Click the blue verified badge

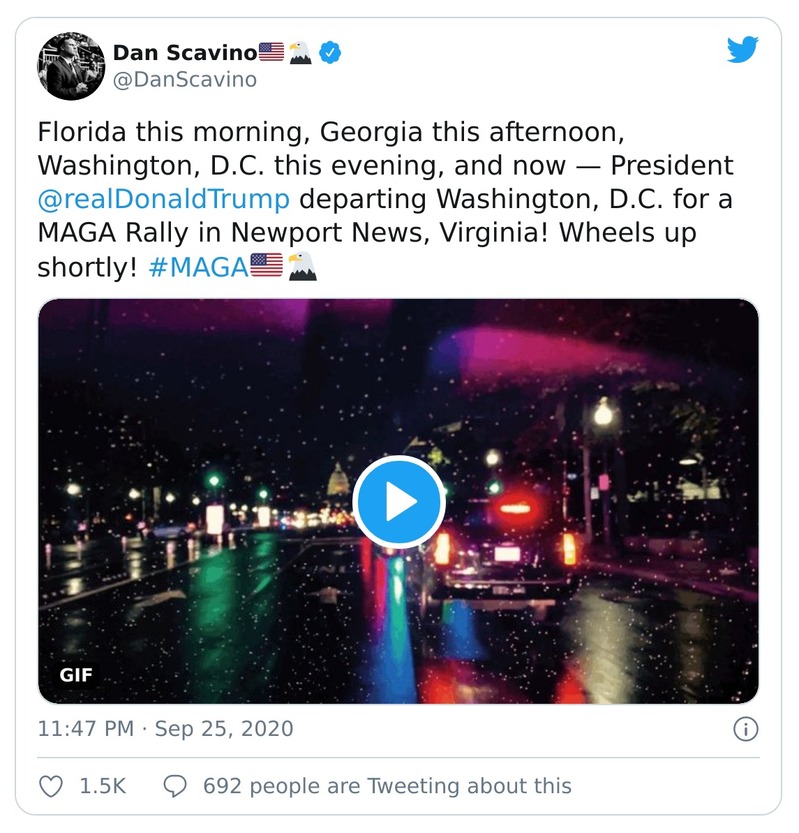[330, 52]
